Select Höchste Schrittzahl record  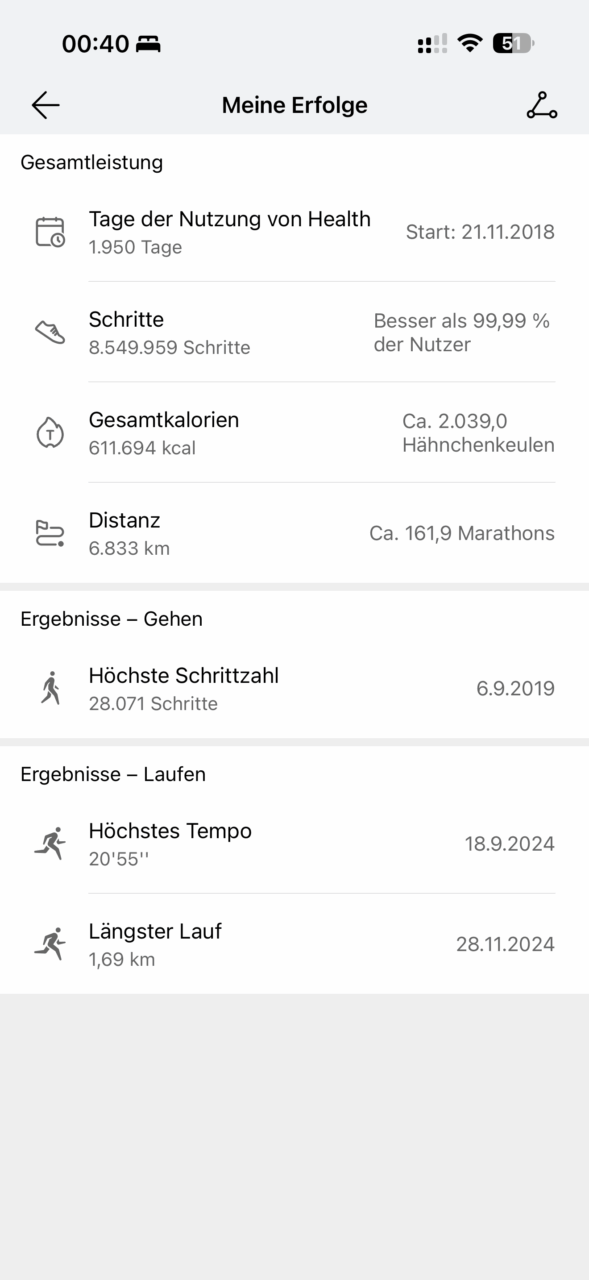(294, 688)
